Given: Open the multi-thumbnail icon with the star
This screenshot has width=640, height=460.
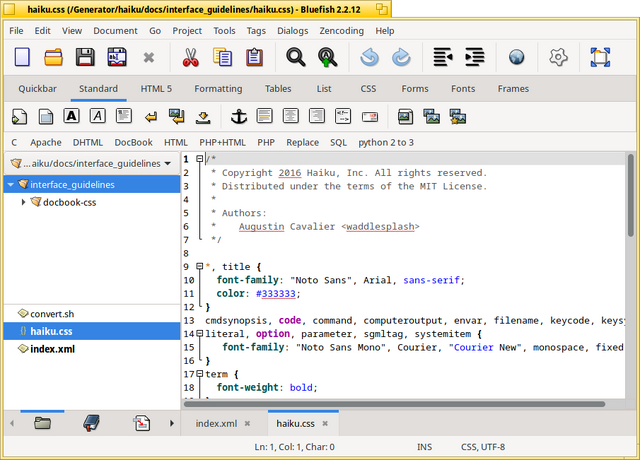Looking at the screenshot, I should click(458, 116).
